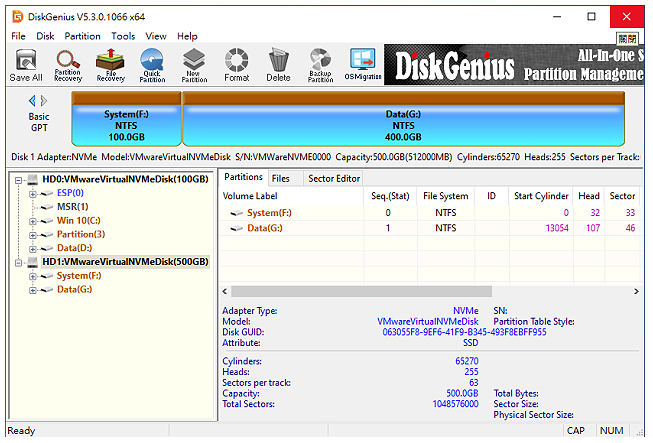Click the scroll right arrow of partition table
Viewport: 653px width, 443px height.
point(636,291)
